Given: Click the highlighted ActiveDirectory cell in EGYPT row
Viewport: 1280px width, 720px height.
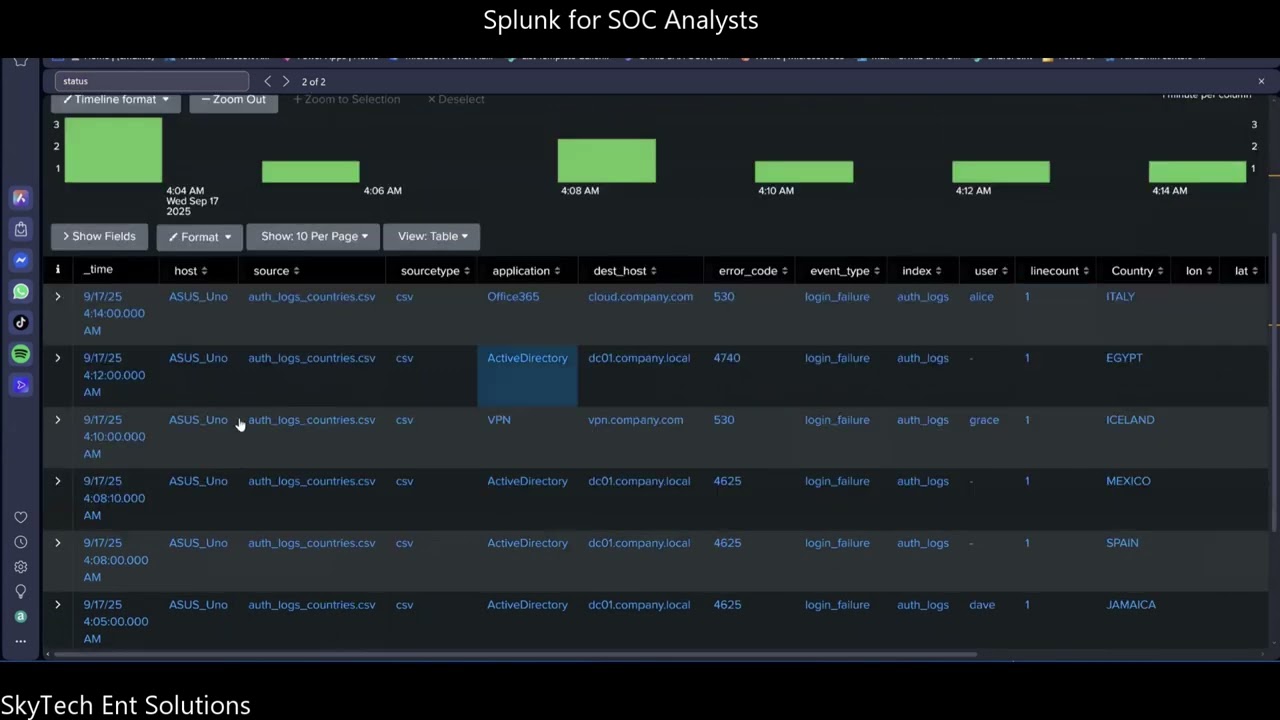Looking at the screenshot, I should (x=527, y=376).
